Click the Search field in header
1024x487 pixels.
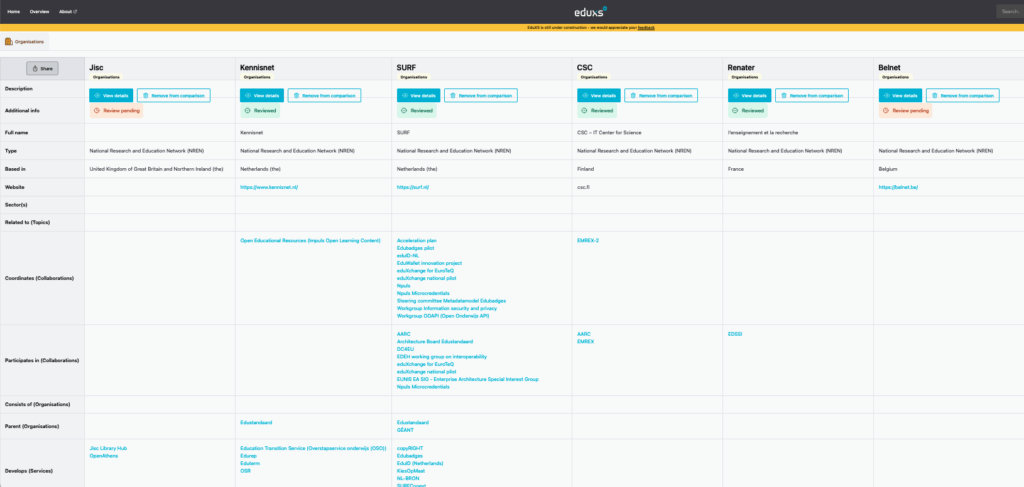[x=1010, y=11]
